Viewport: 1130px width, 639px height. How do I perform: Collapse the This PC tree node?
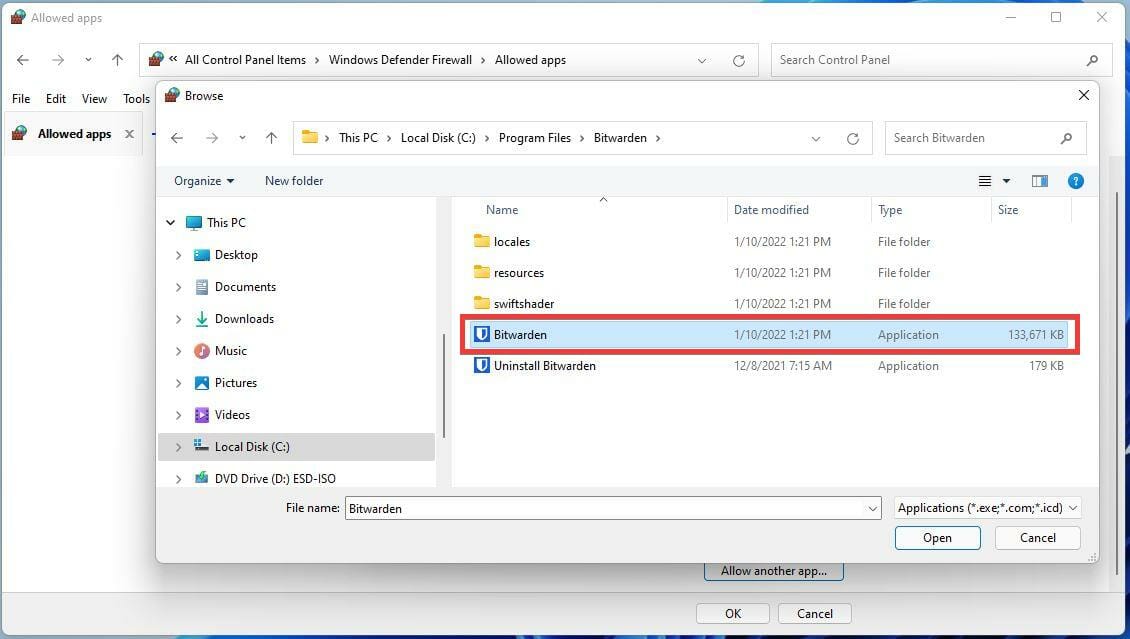pos(171,223)
